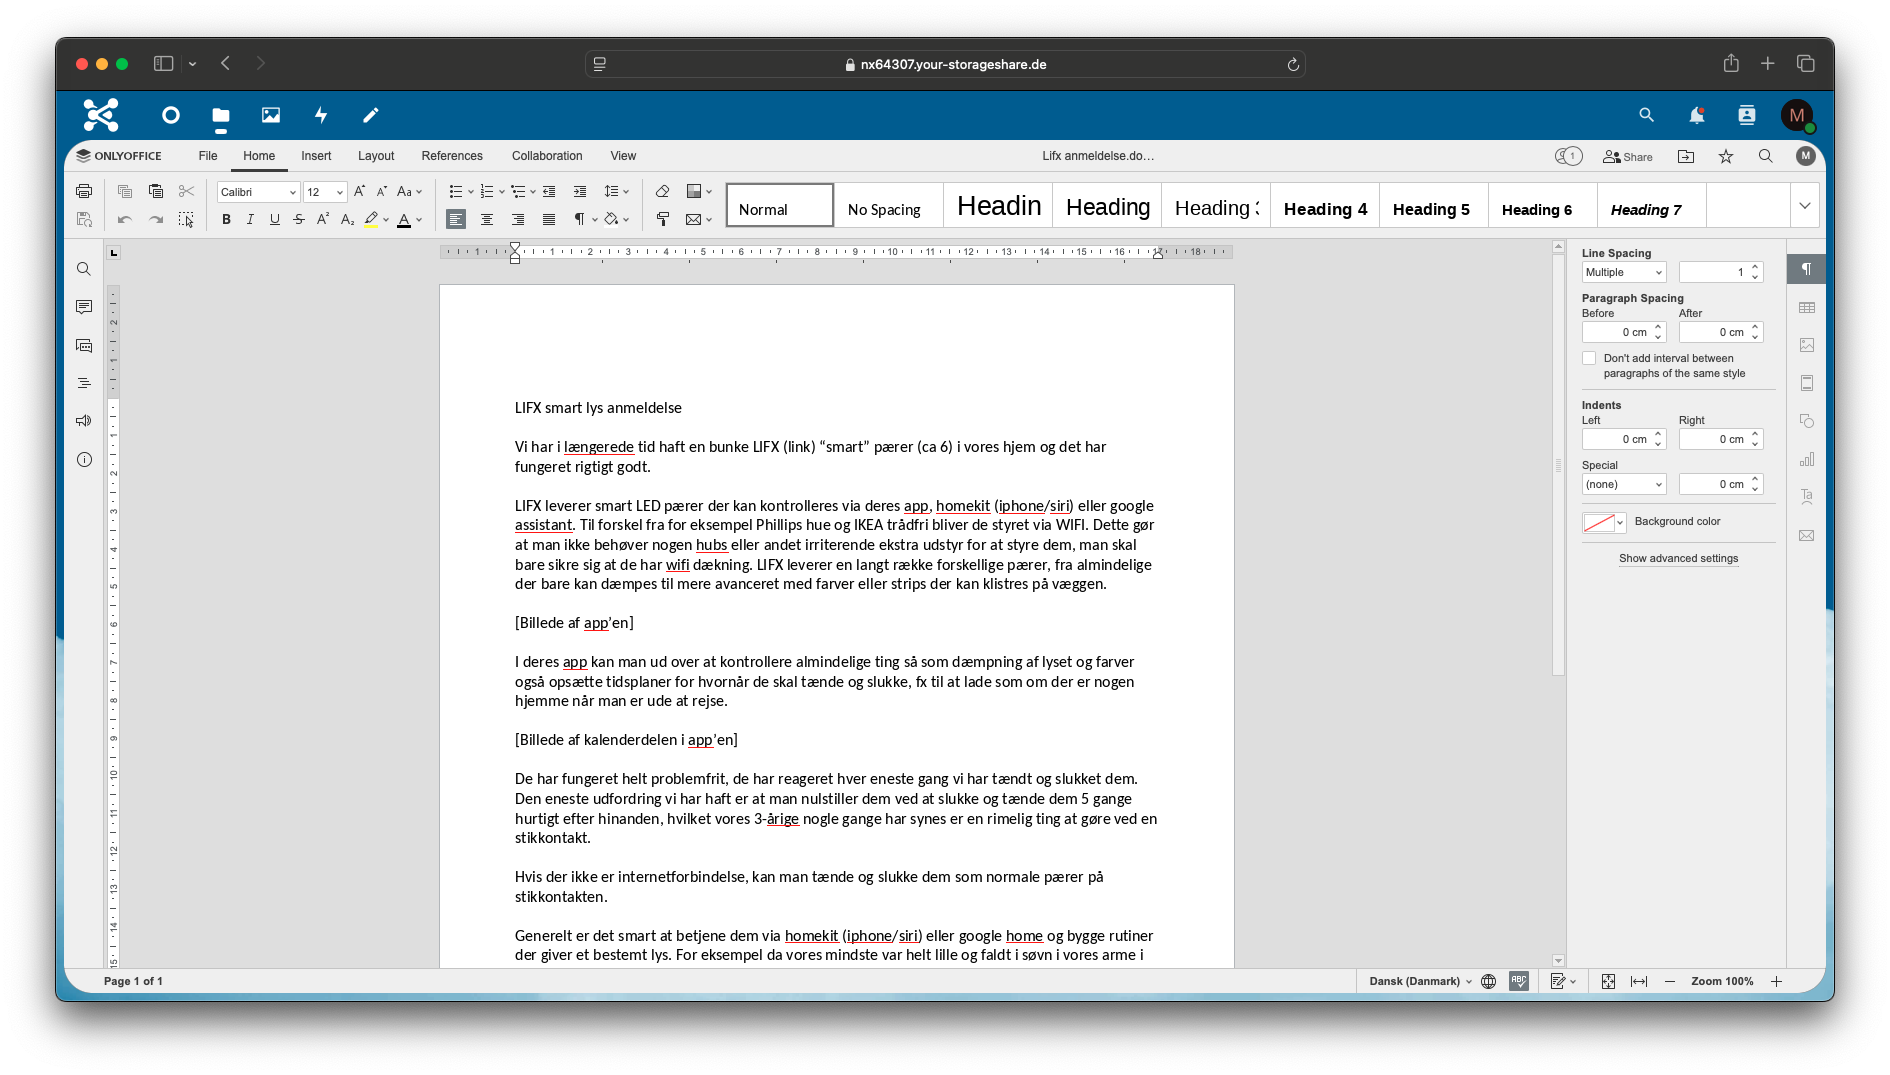
Task: Apply the Heading 4 style
Action: pos(1325,206)
